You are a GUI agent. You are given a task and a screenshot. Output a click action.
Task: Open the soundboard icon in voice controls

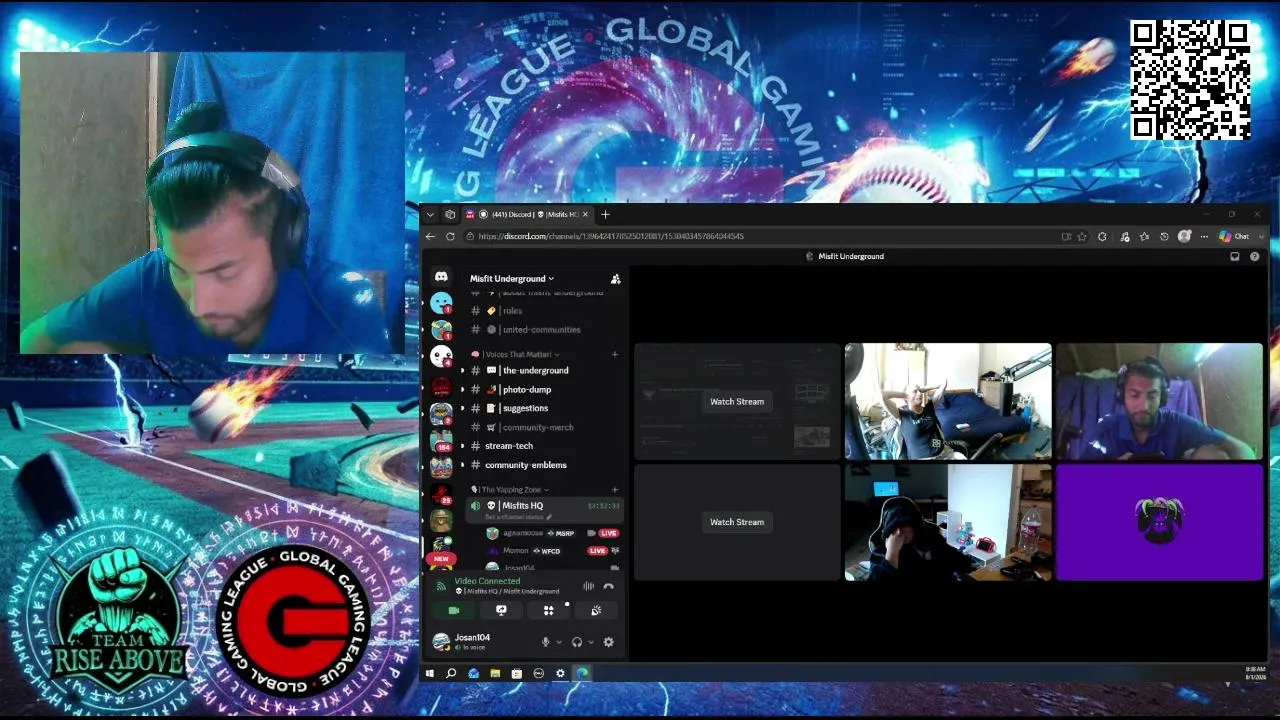(x=596, y=610)
